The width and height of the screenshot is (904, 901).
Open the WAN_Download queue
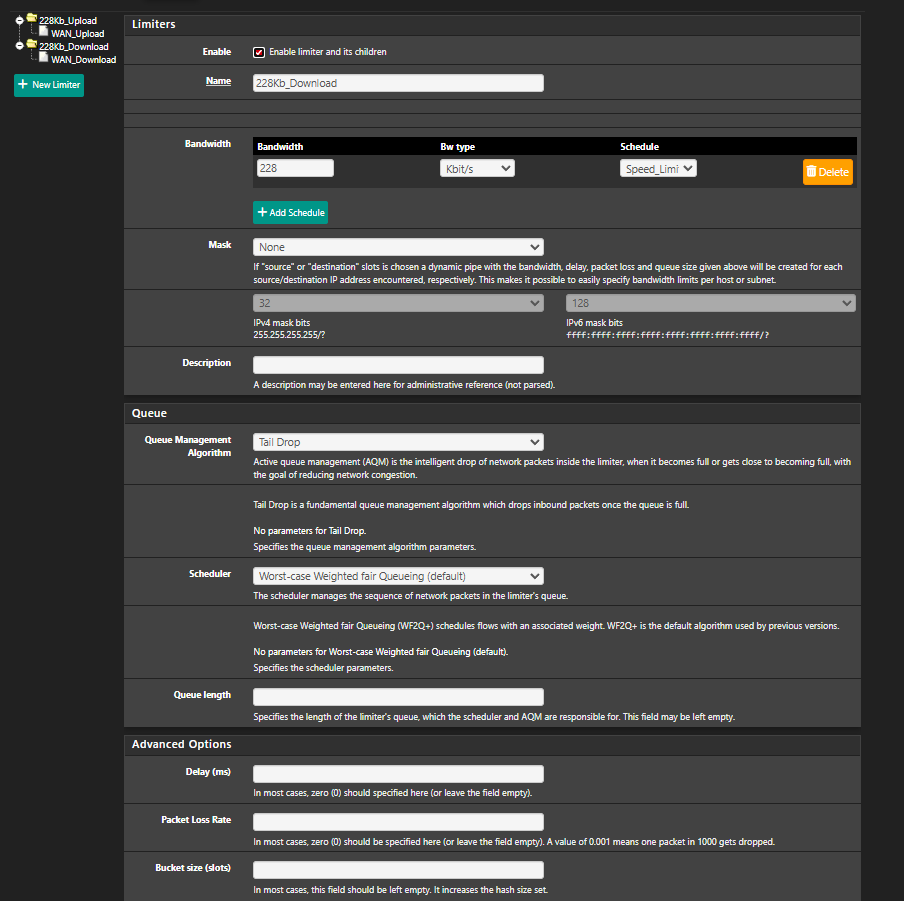(x=84, y=60)
